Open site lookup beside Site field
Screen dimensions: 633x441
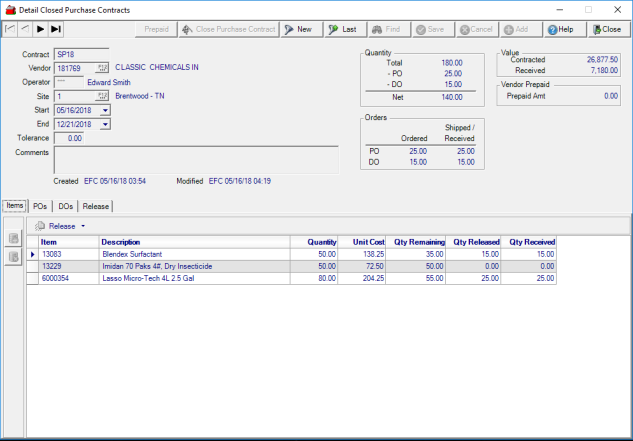coord(102,96)
